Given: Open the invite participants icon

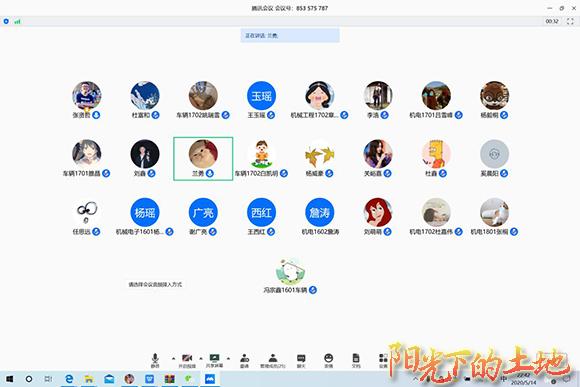Looking at the screenshot, I should pyautogui.click(x=245, y=360).
